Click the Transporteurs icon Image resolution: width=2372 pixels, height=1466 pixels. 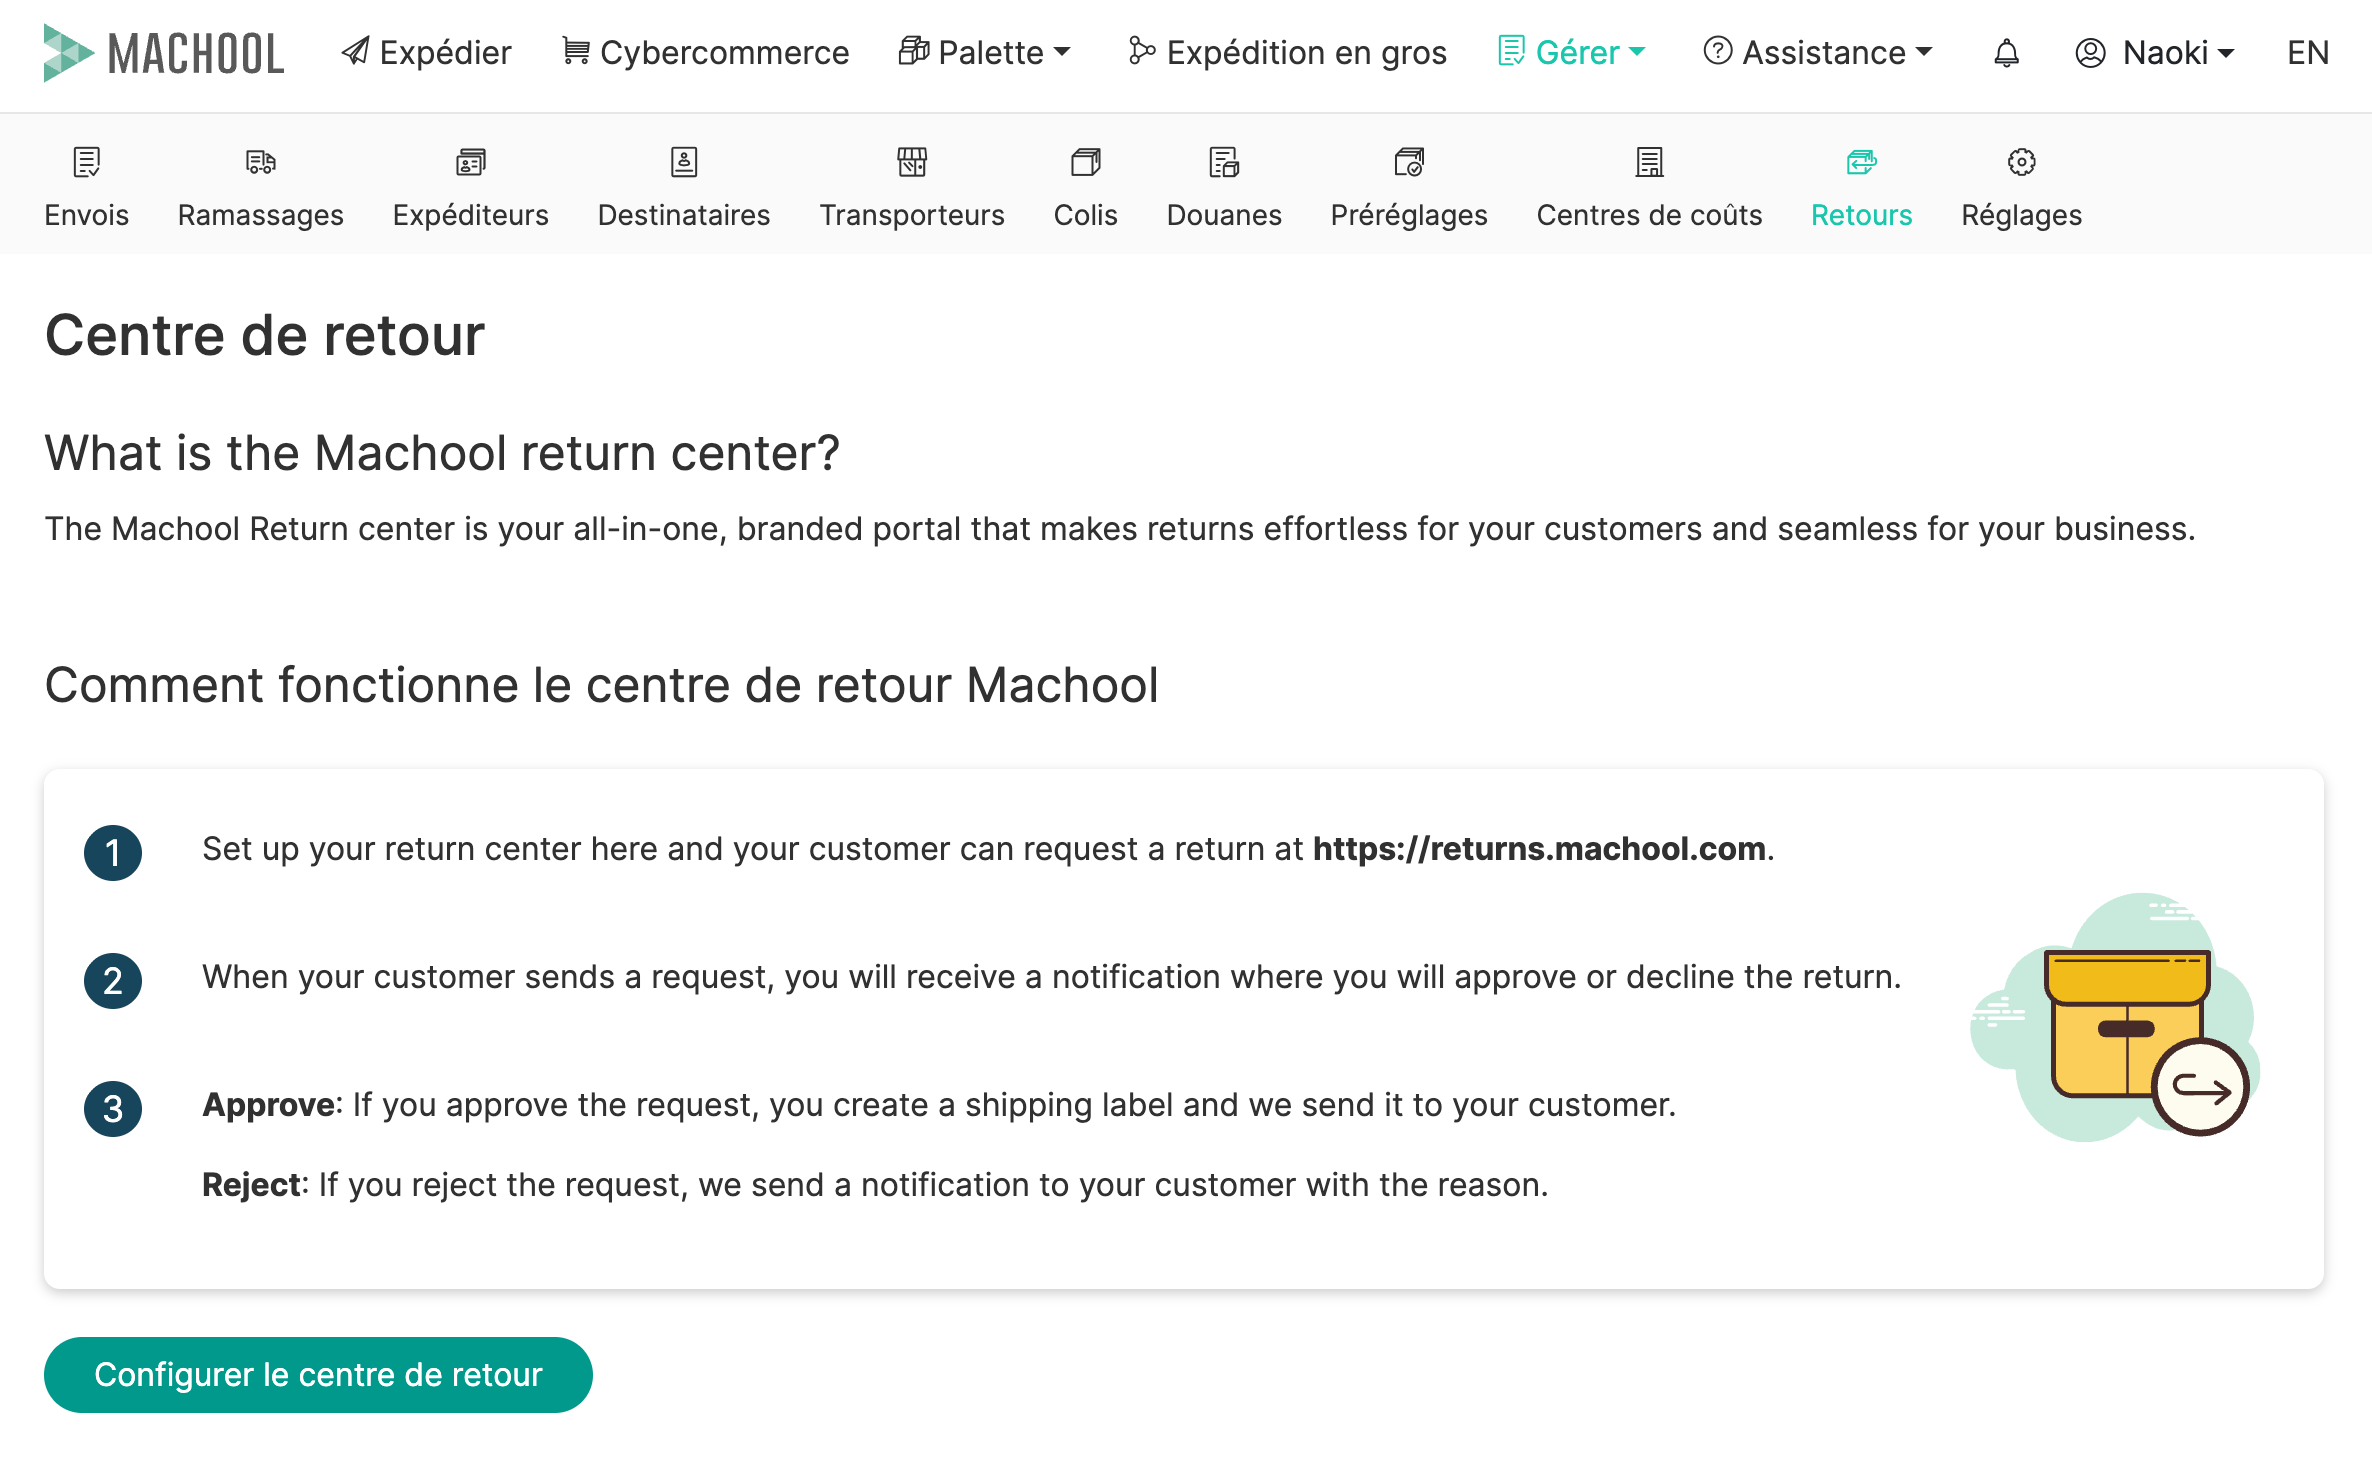912,162
